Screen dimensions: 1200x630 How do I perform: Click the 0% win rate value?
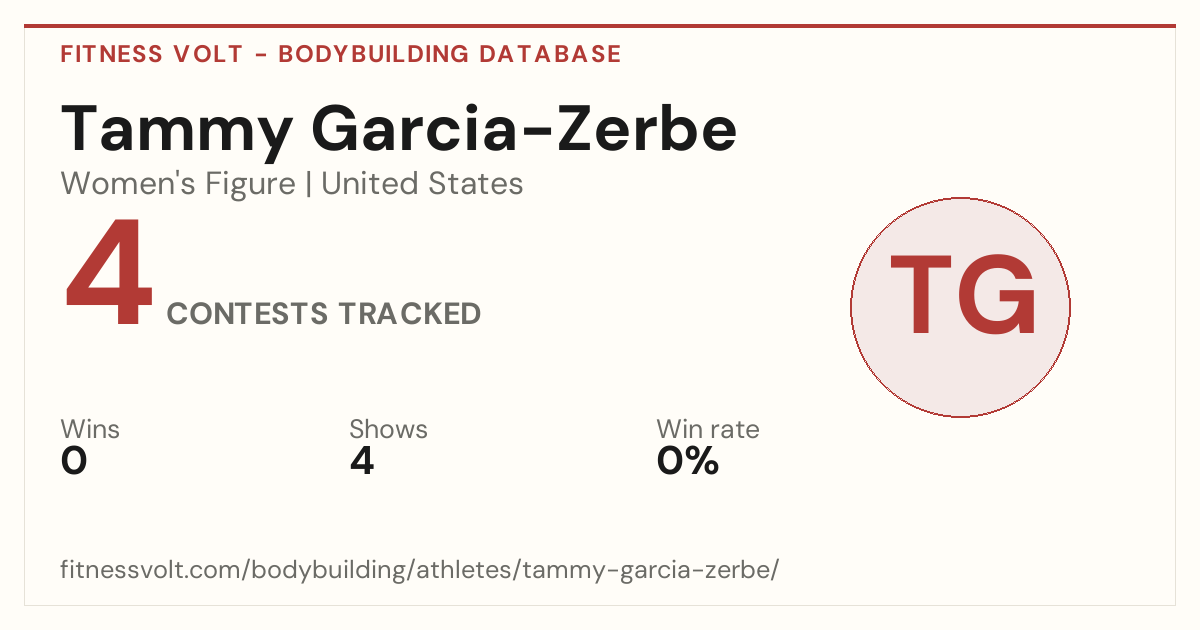click(x=688, y=461)
